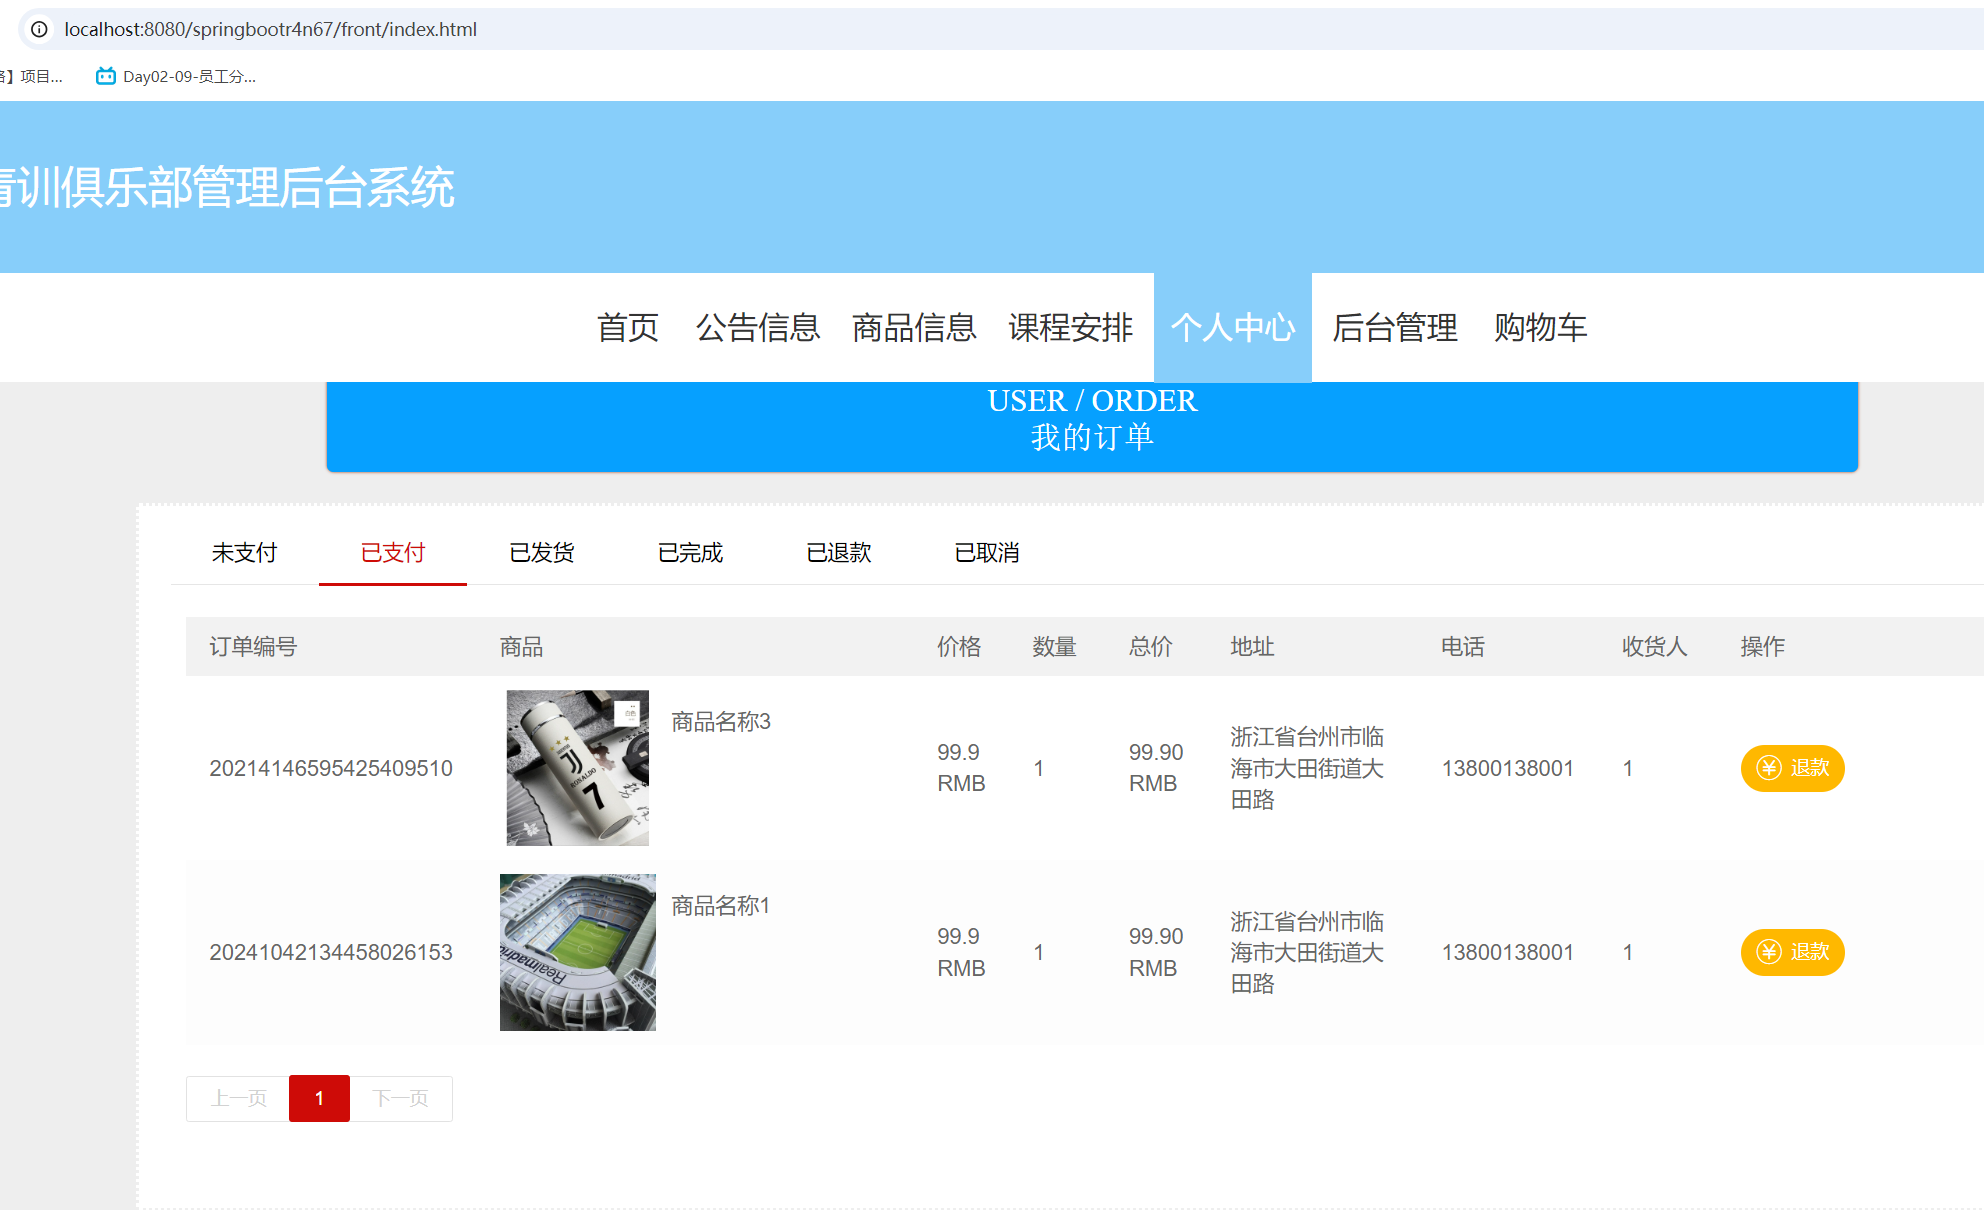The image size is (1984, 1220).
Task: Switch to the 已发货 orders tab
Action: 542,552
